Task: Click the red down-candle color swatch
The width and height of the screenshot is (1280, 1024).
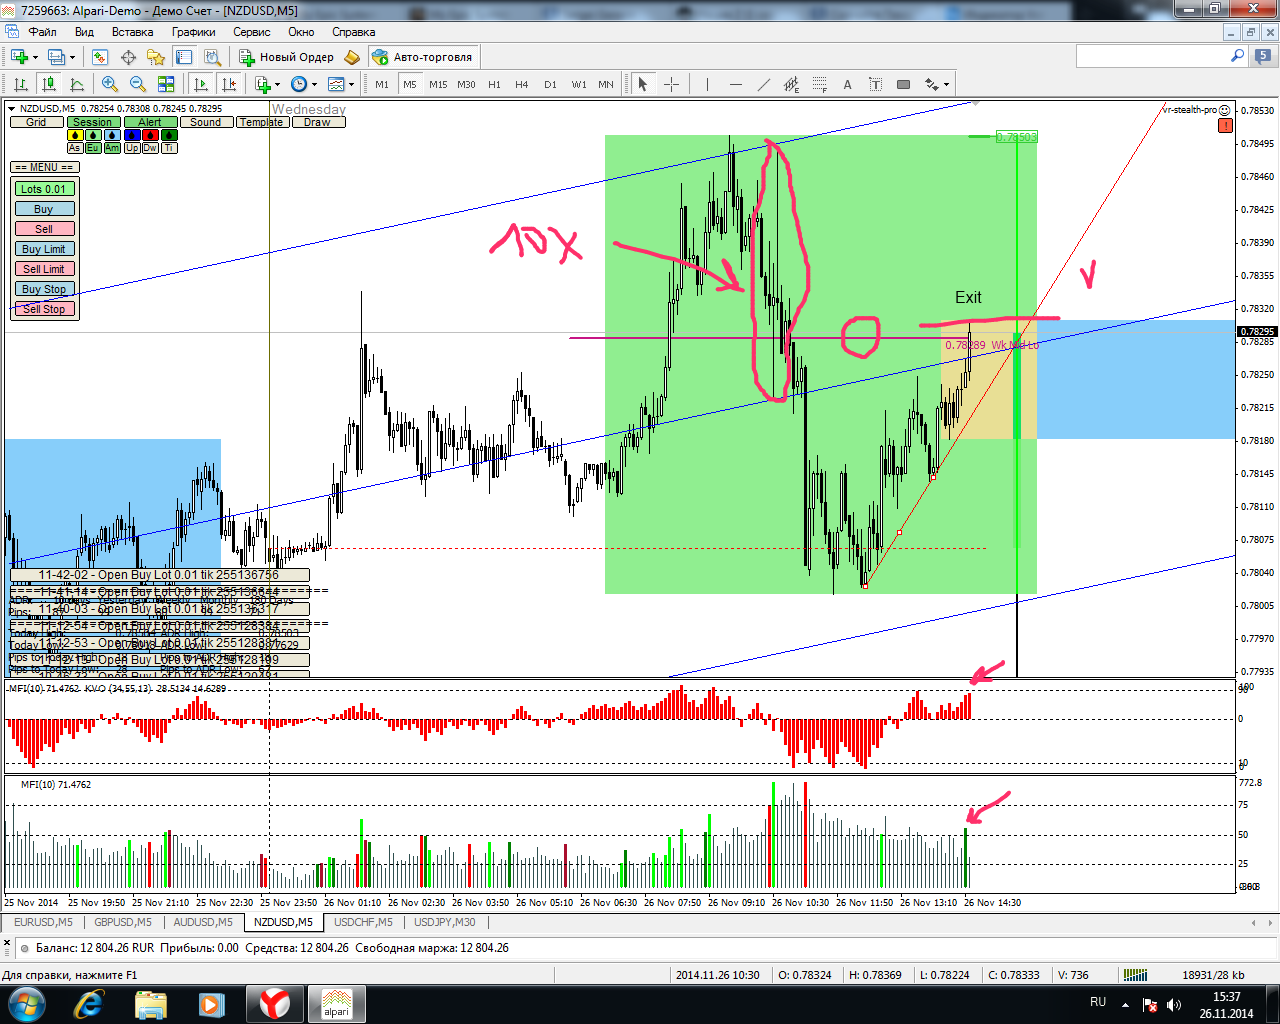Action: [149, 135]
